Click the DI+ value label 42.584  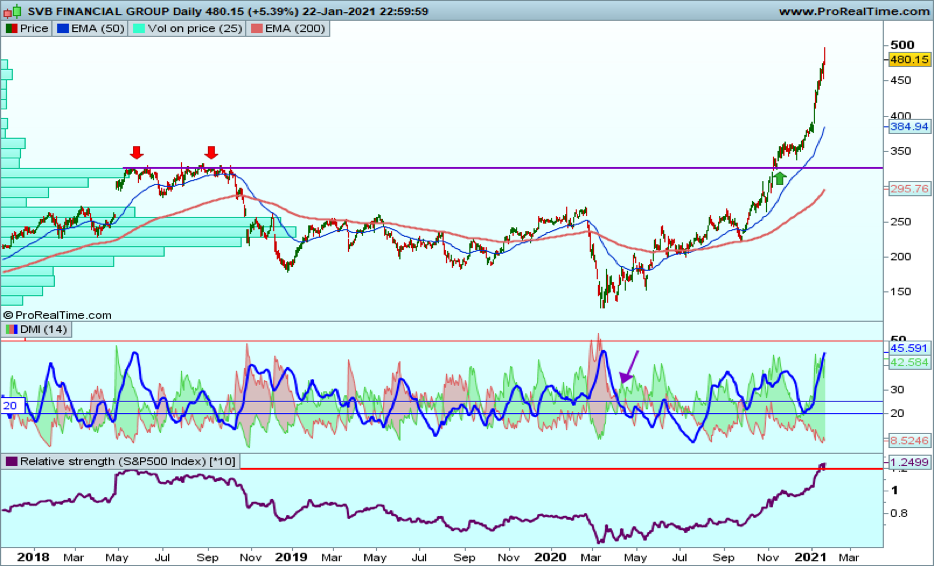[x=909, y=362]
